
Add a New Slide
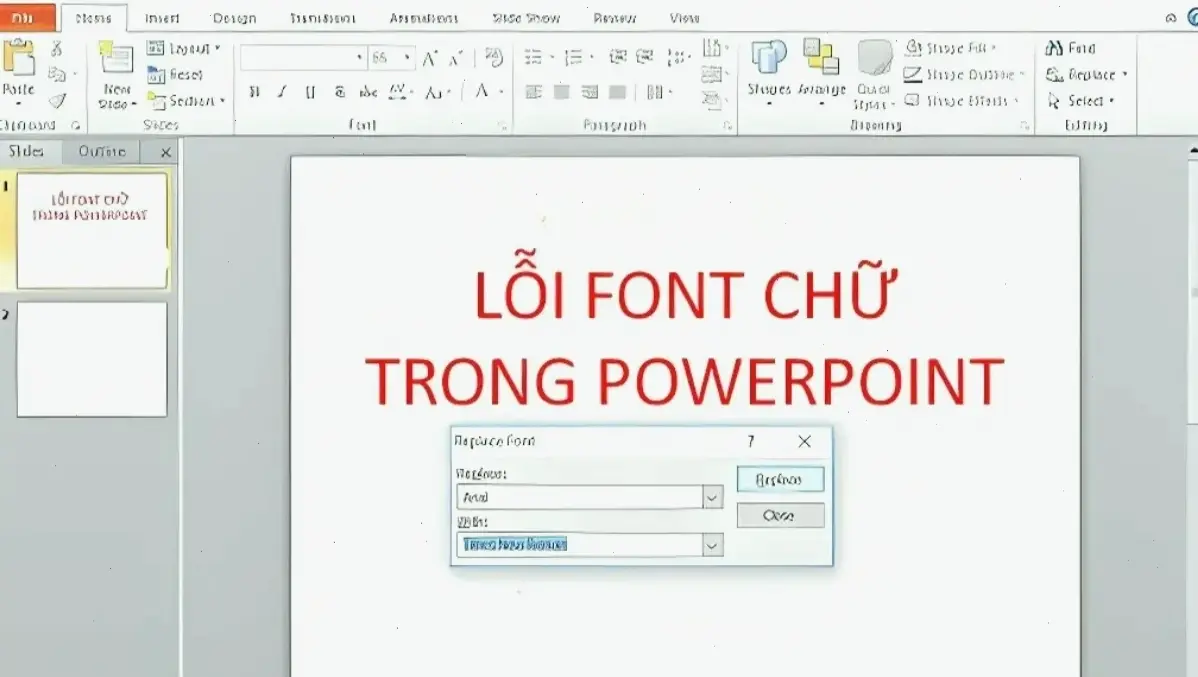click(x=116, y=75)
